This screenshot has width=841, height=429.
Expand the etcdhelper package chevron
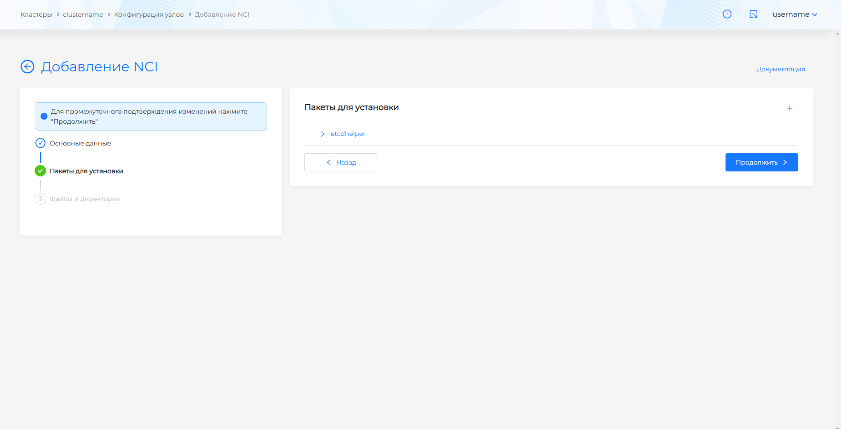pos(322,133)
